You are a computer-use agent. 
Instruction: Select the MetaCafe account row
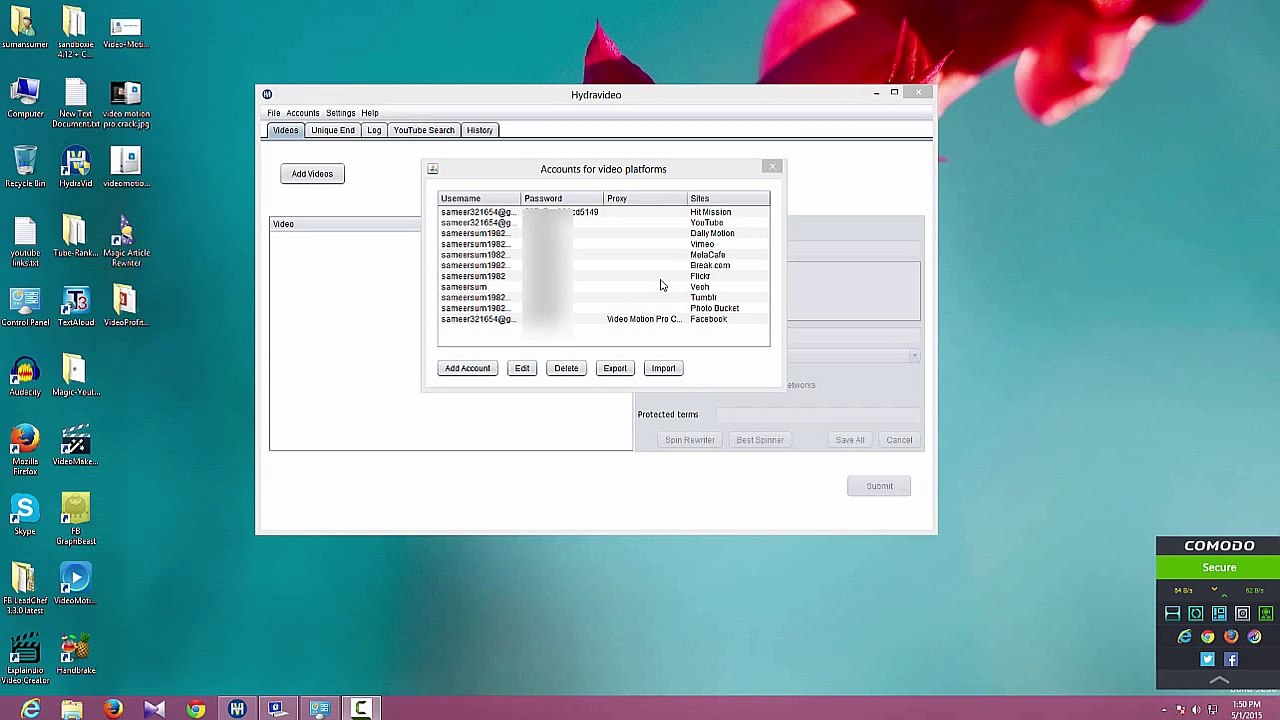[604, 255]
